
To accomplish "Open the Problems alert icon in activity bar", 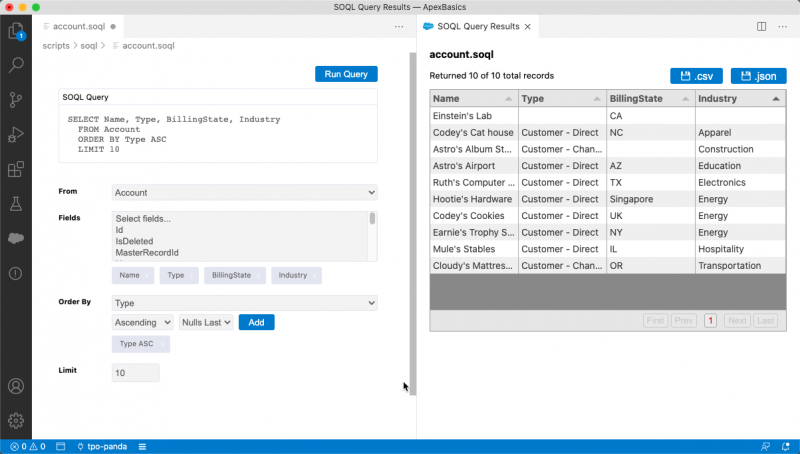I will click(16, 273).
